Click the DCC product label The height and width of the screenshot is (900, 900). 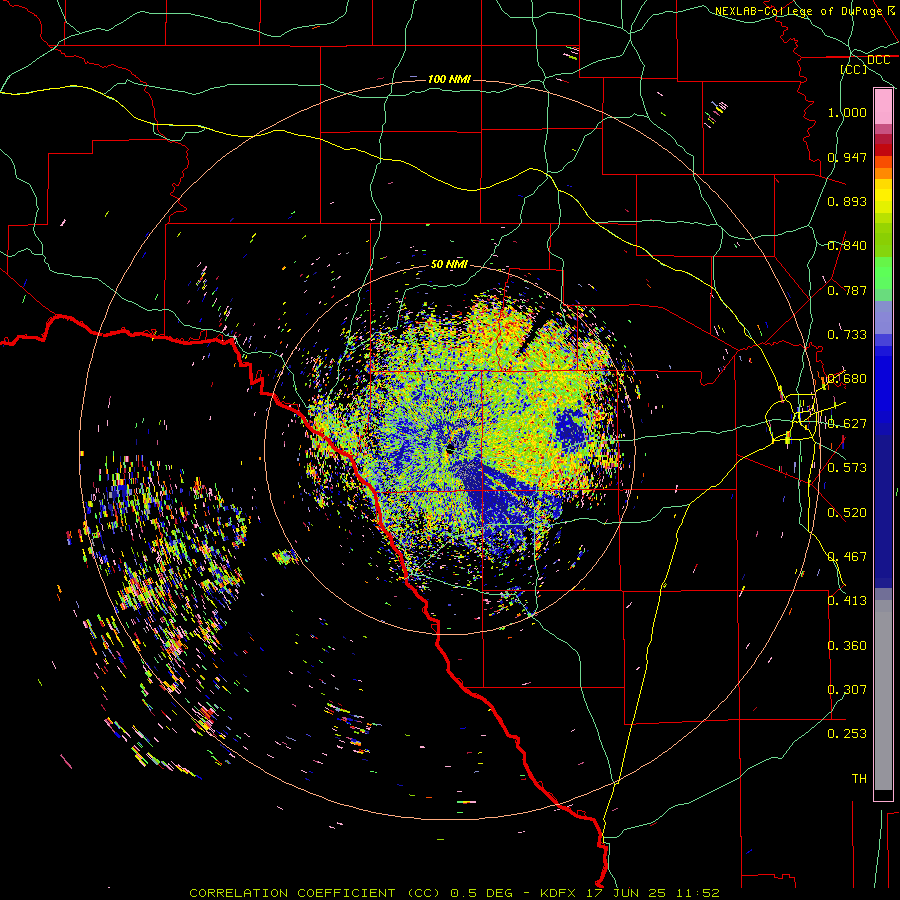point(878,60)
